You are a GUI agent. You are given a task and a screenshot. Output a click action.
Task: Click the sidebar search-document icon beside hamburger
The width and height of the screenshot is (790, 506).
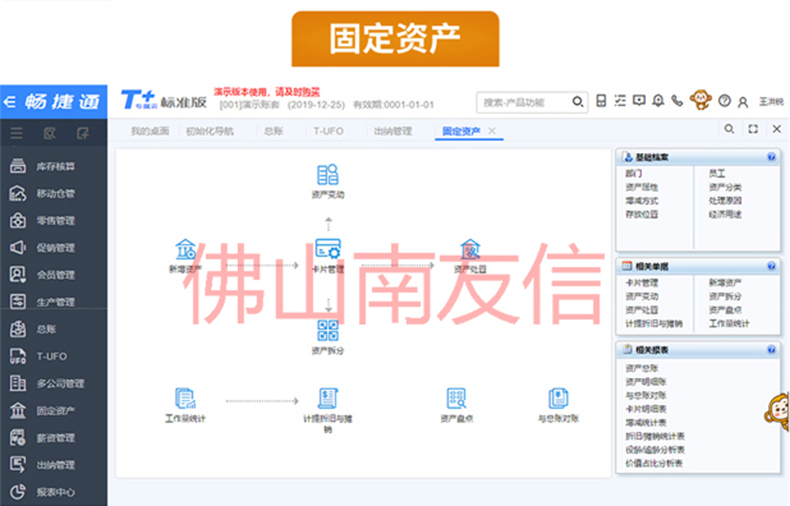point(49,133)
